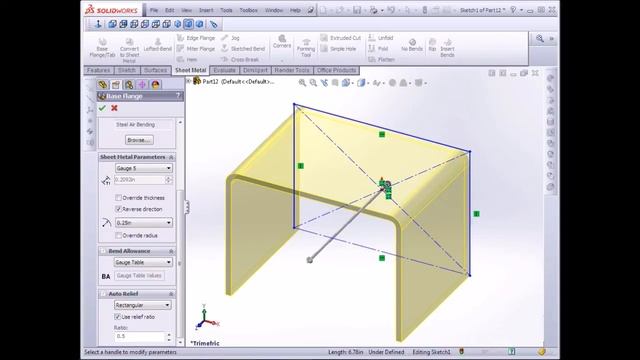This screenshot has width=640, height=360.
Task: Select the Rip tool
Action: point(432,45)
